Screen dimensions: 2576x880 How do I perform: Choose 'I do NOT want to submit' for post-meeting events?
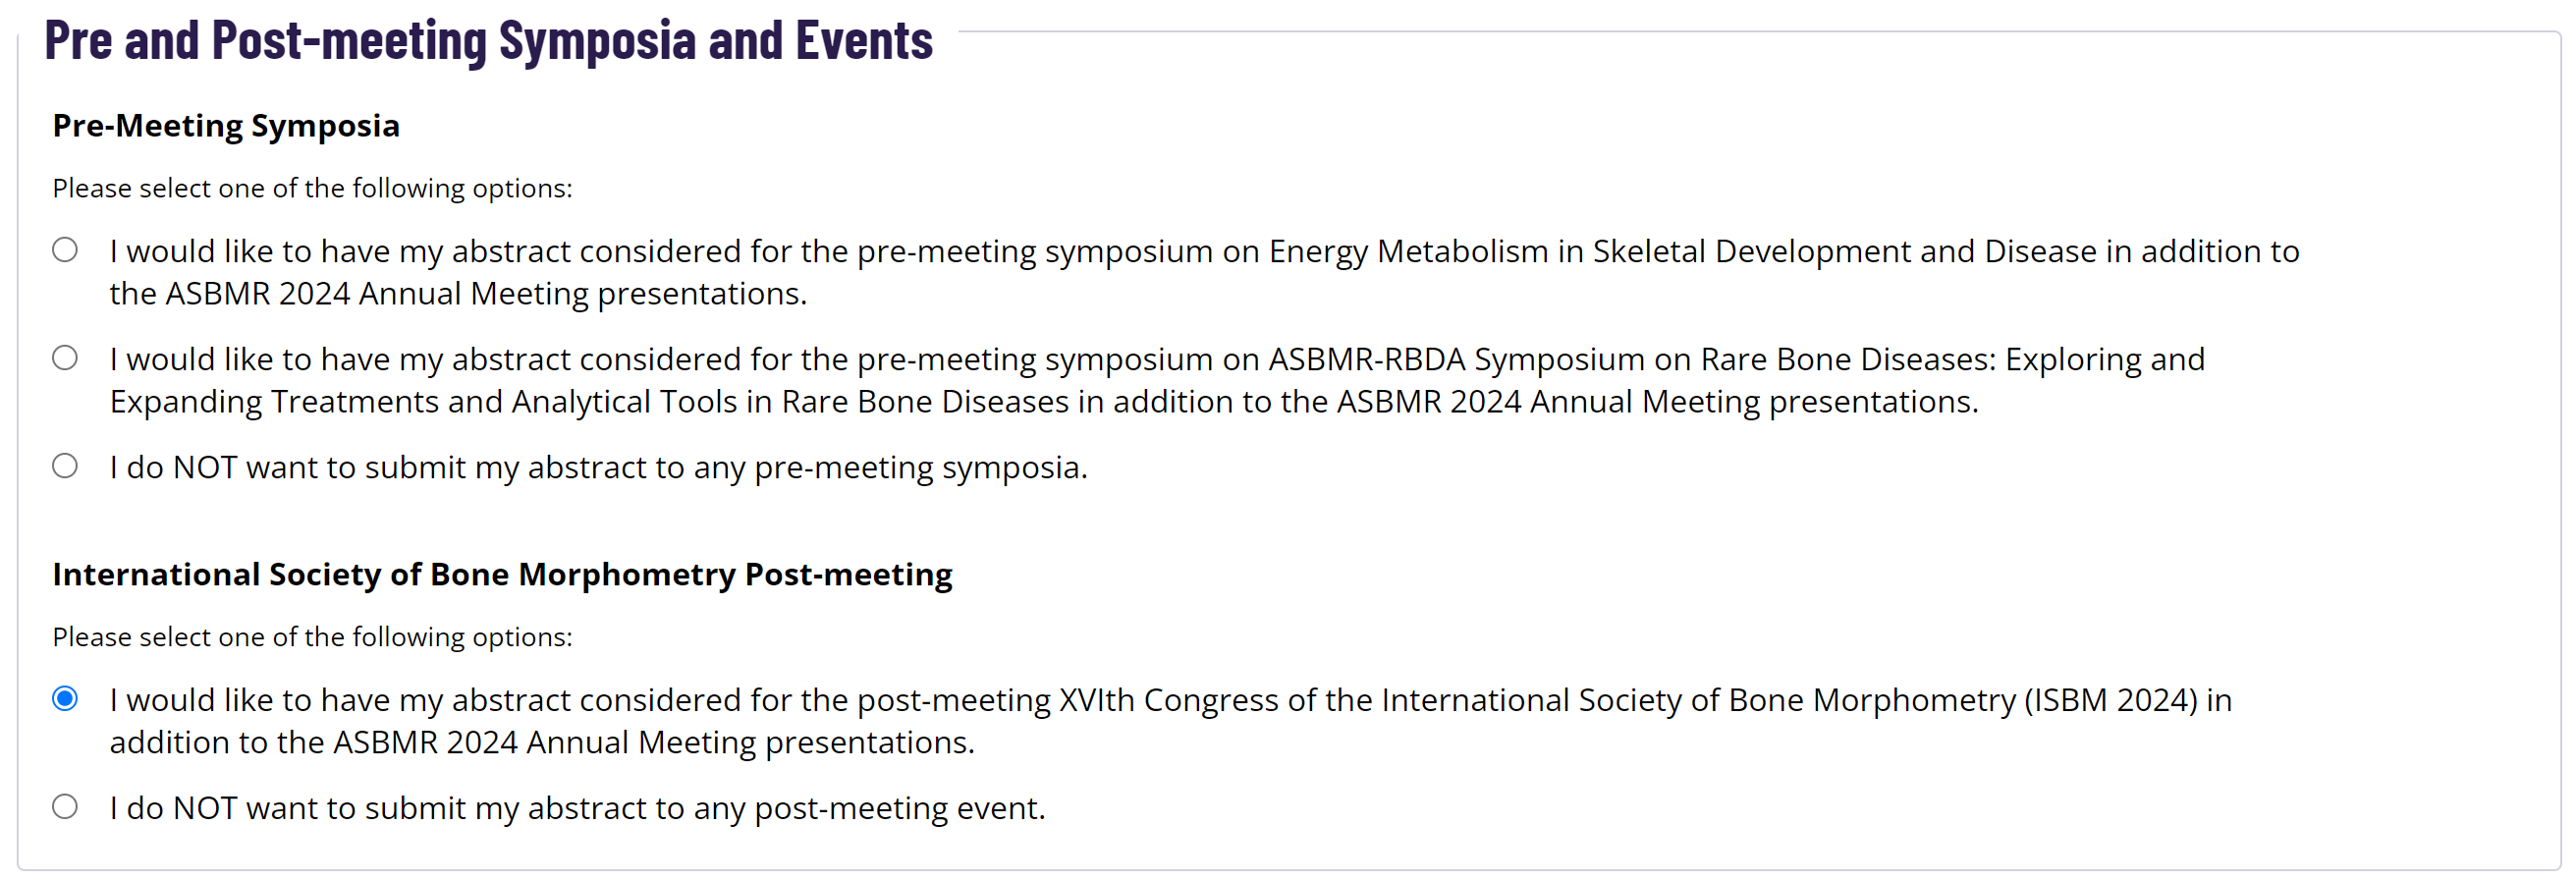(64, 808)
